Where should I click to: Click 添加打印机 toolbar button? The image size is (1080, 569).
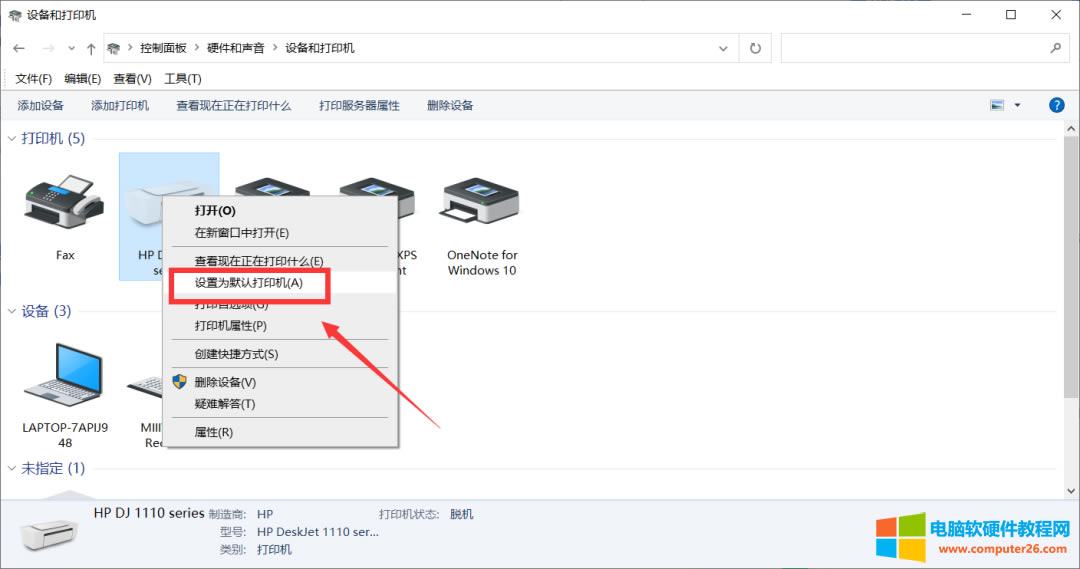pyautogui.click(x=120, y=105)
